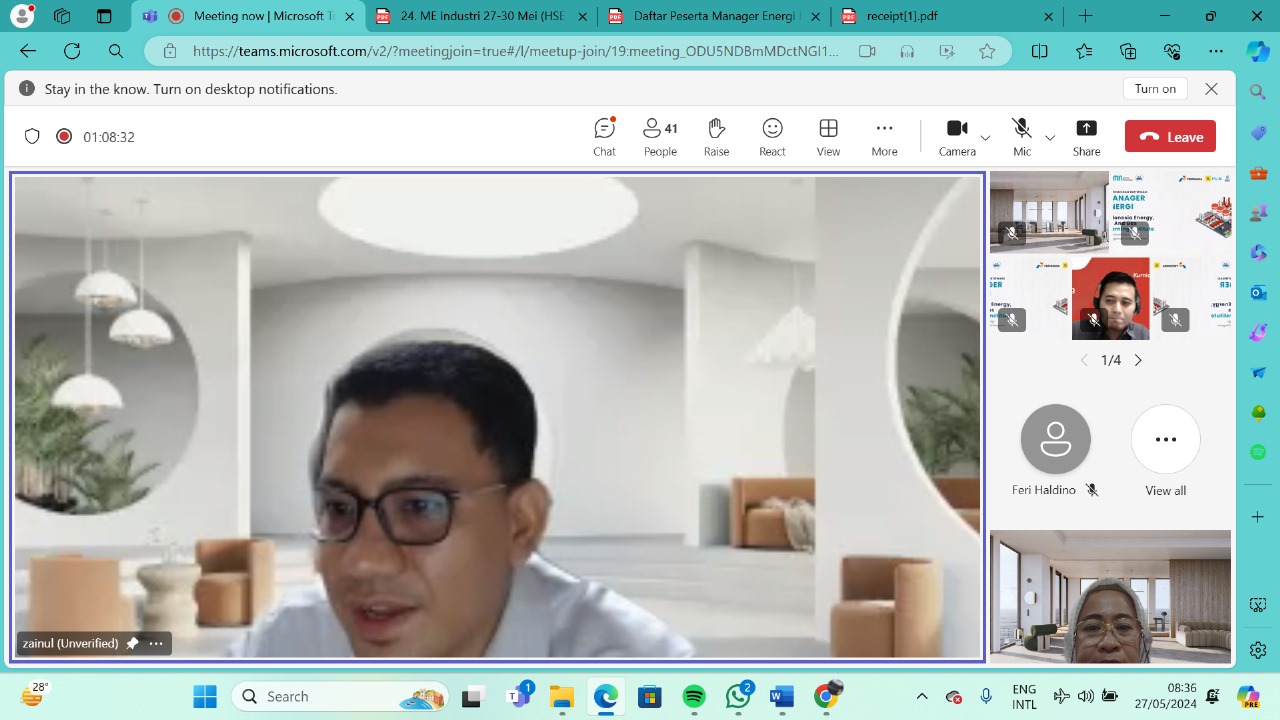
Task: Open the Favorites list icon
Action: point(1084,51)
